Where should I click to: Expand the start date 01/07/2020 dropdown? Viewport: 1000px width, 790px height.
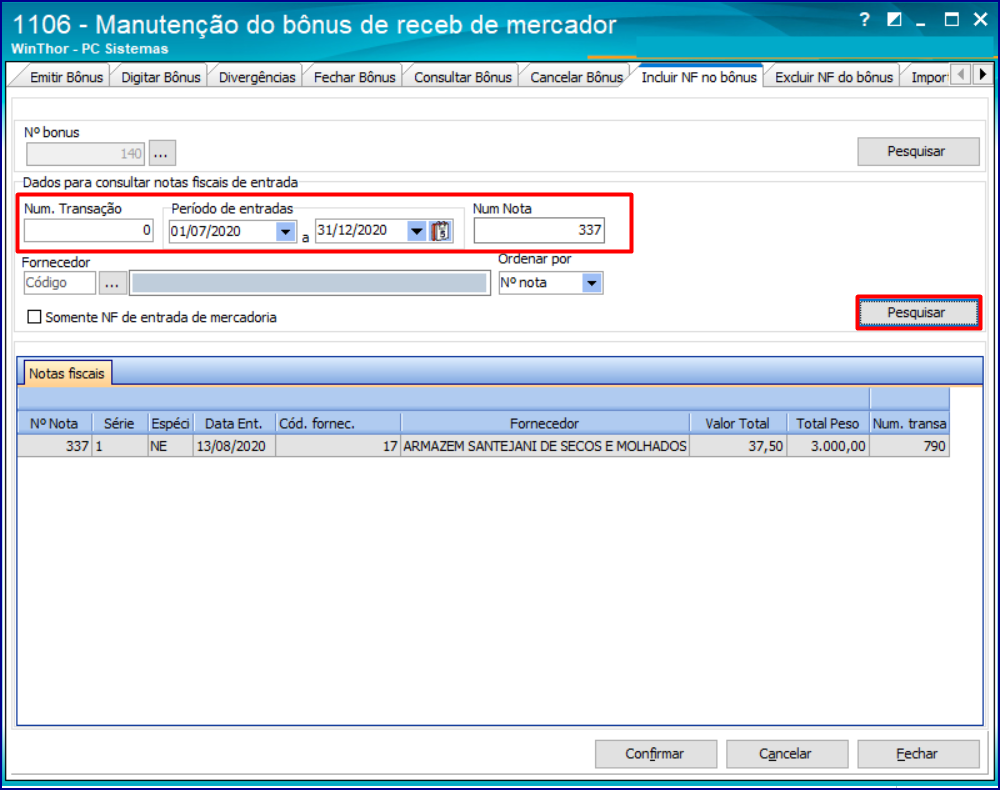click(286, 231)
